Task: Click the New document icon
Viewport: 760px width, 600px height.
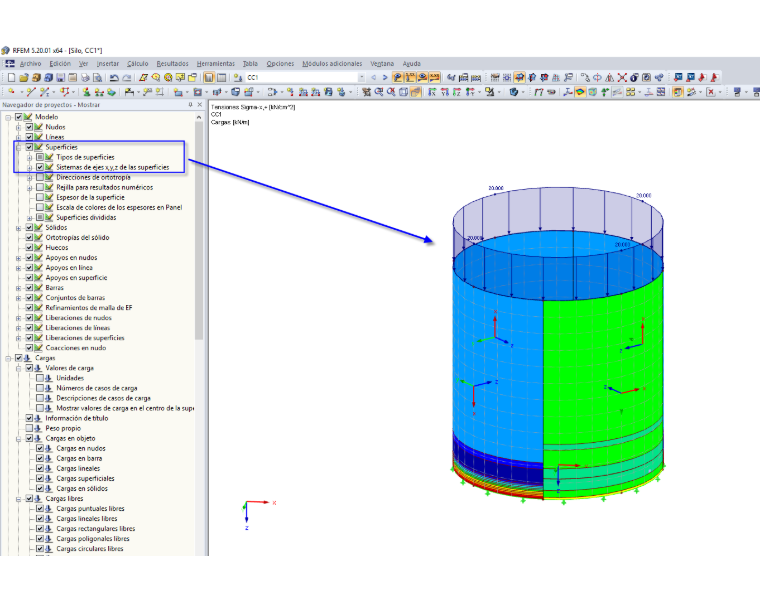Action: [11, 78]
